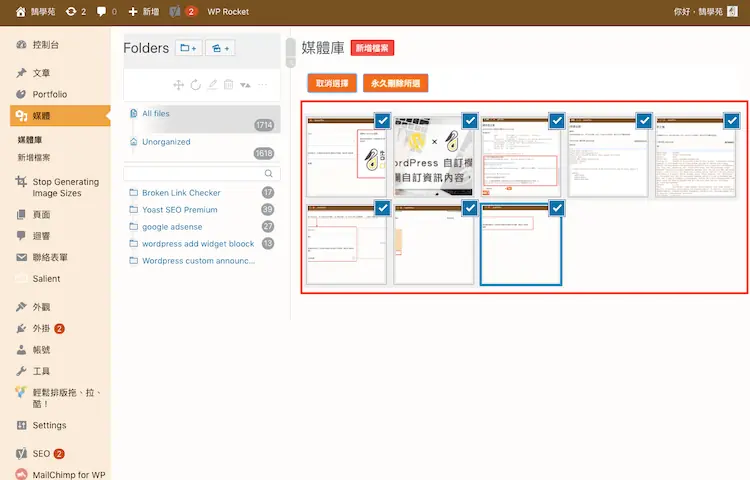750x480 pixels.
Task: Click the rename folder pencil icon
Action: [212, 85]
